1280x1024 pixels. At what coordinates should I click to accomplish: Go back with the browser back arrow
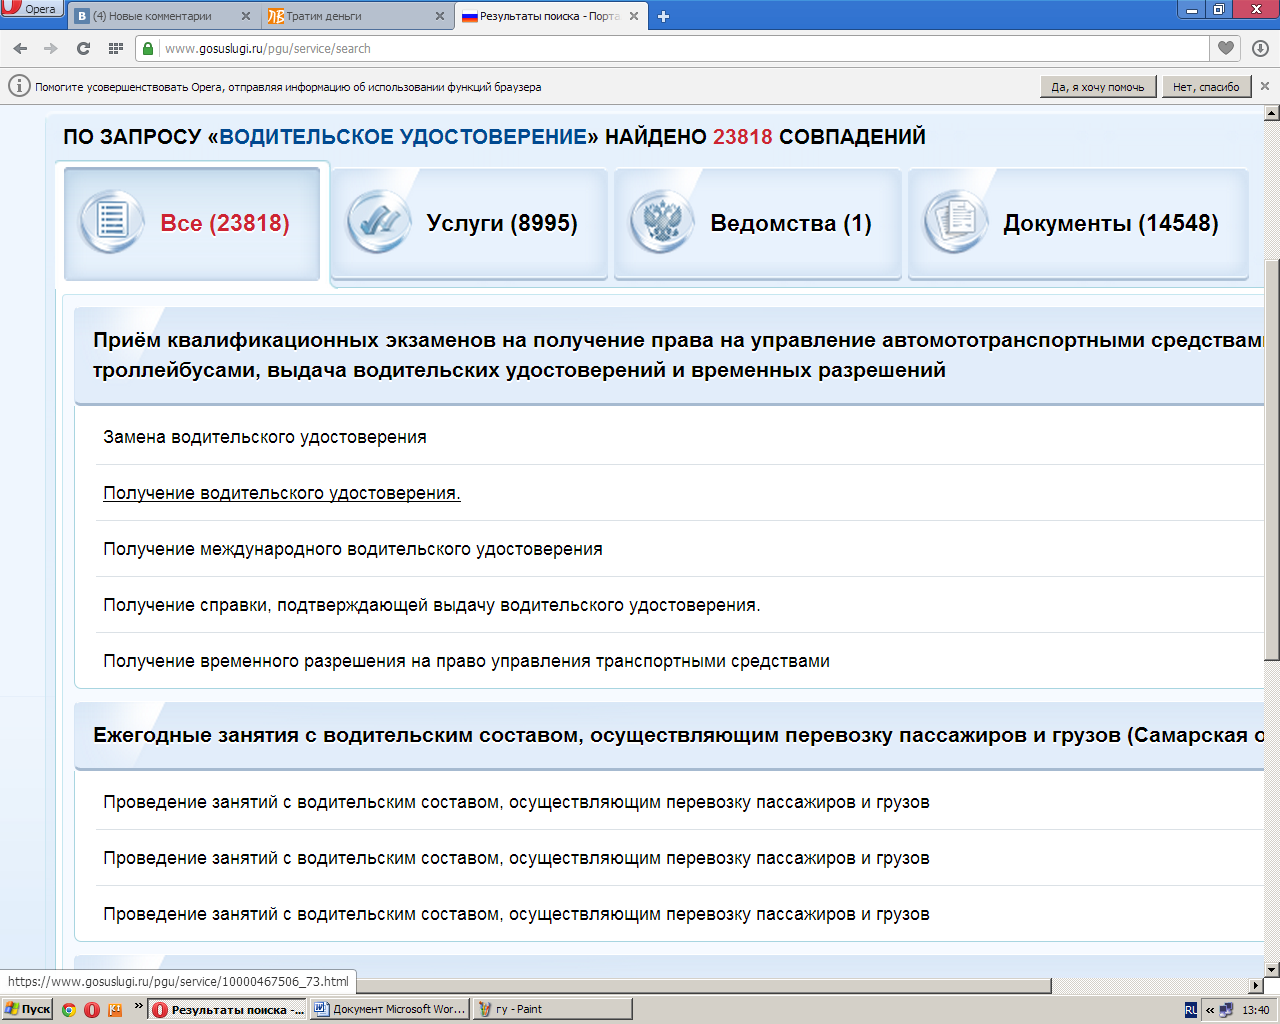click(x=20, y=48)
